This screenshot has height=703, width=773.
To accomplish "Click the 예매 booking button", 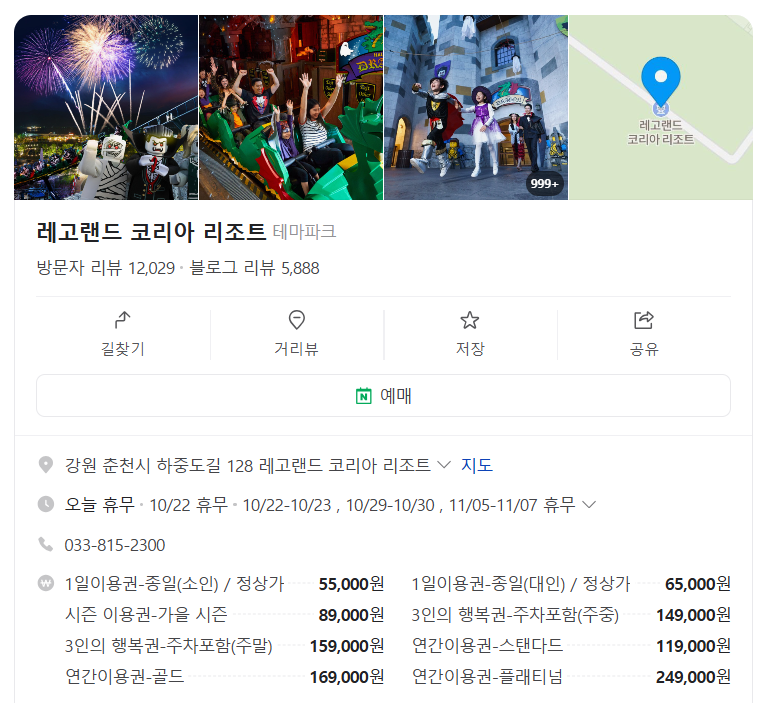I will coord(384,395).
